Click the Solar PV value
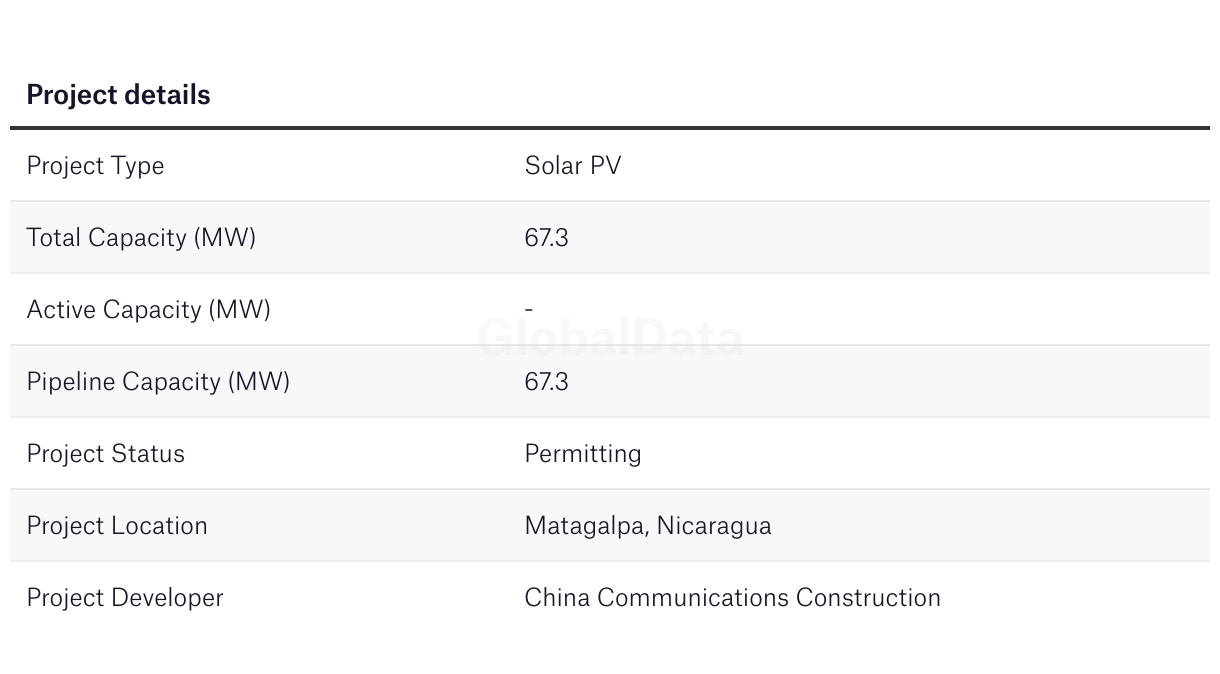 (x=573, y=165)
